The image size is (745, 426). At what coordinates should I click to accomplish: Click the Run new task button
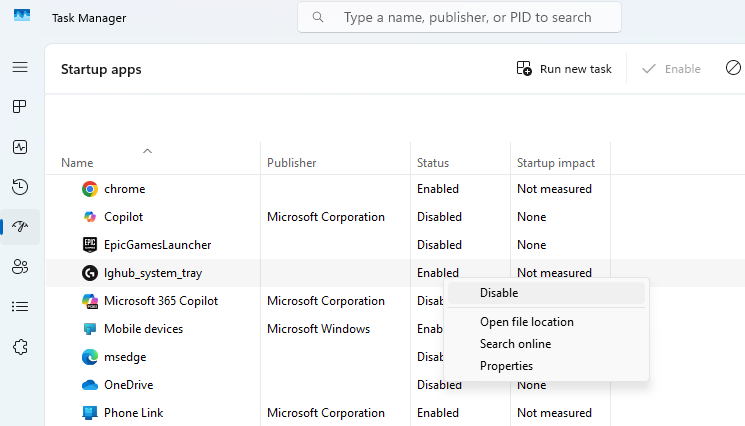564,69
